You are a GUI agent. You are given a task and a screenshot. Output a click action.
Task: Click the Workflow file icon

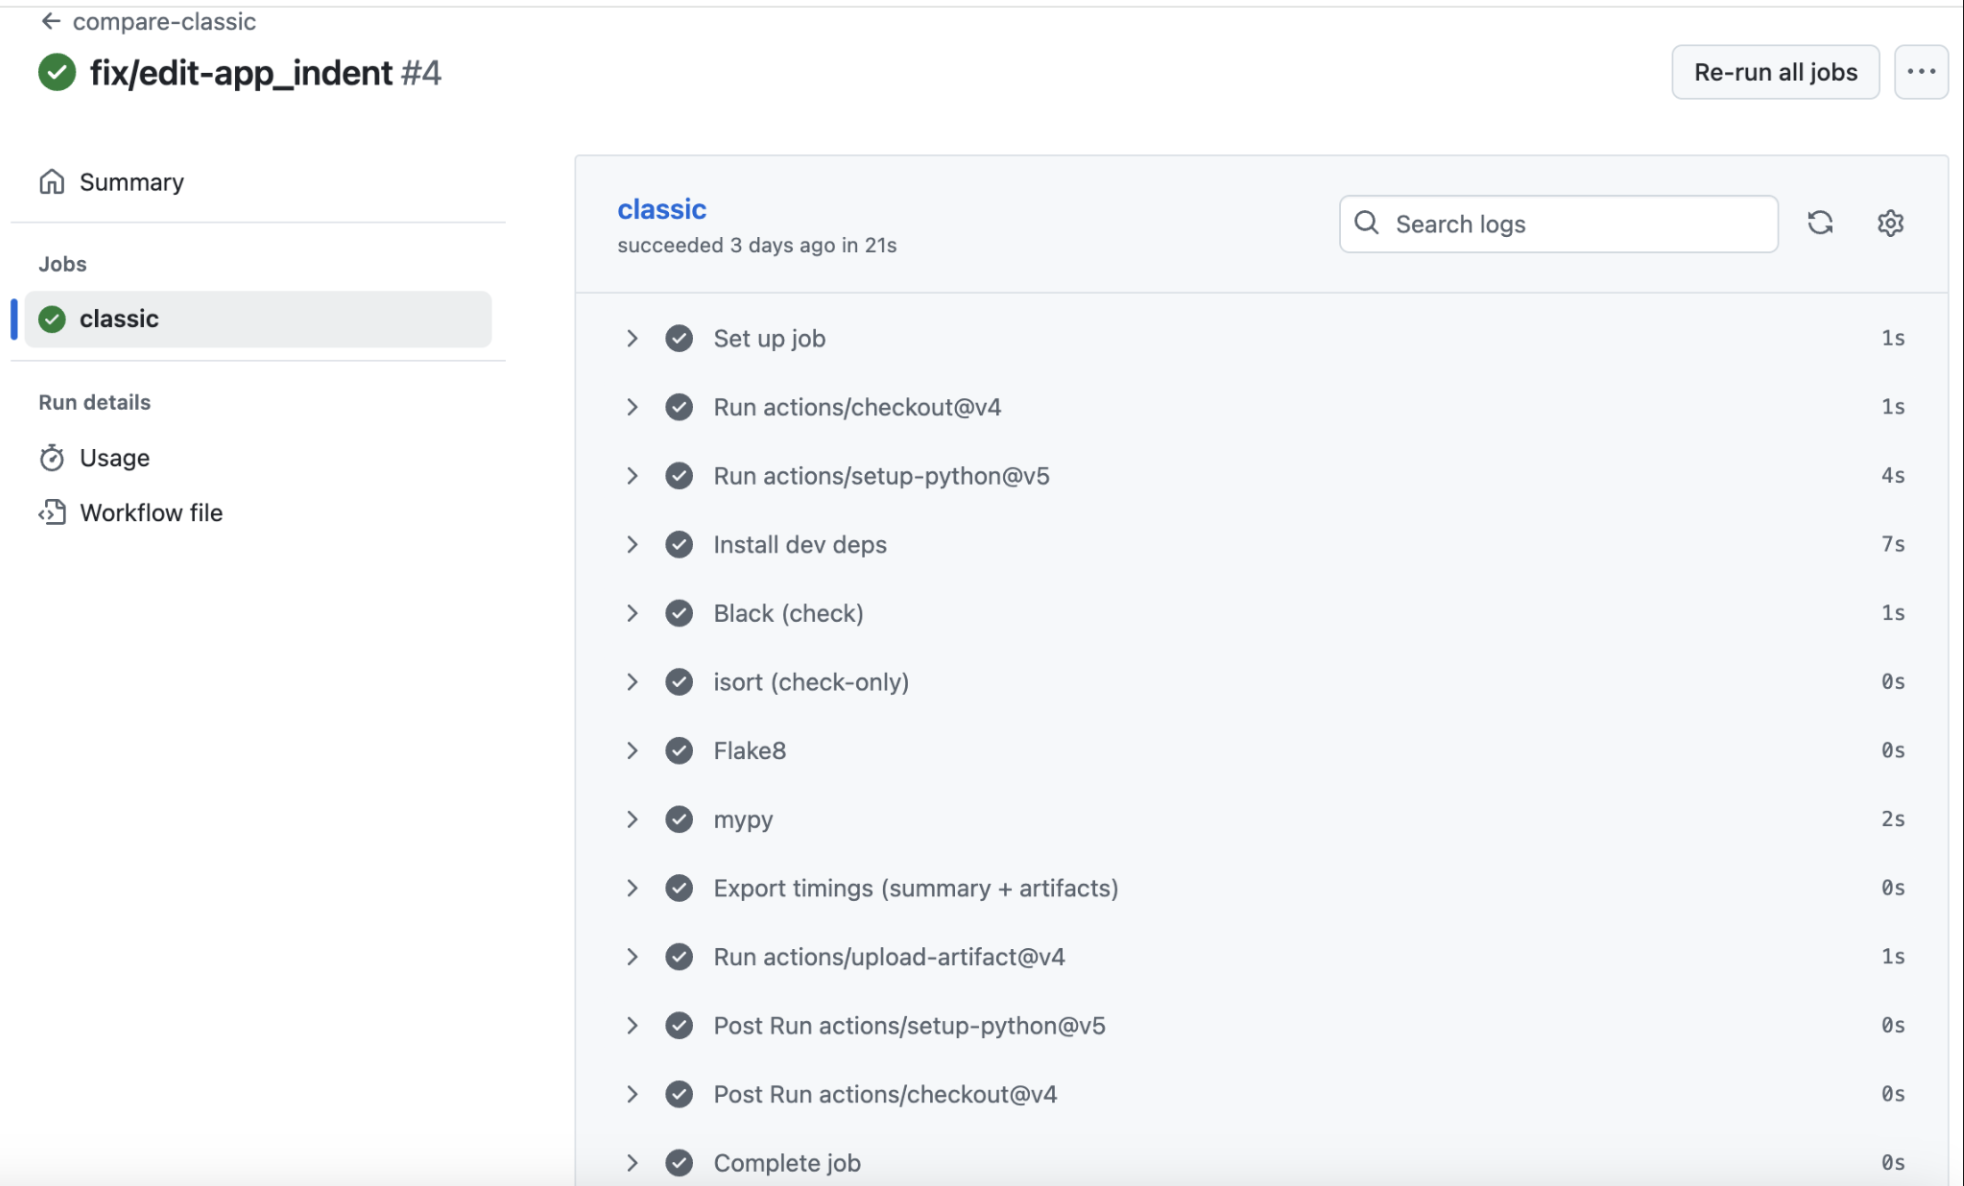coord(52,513)
